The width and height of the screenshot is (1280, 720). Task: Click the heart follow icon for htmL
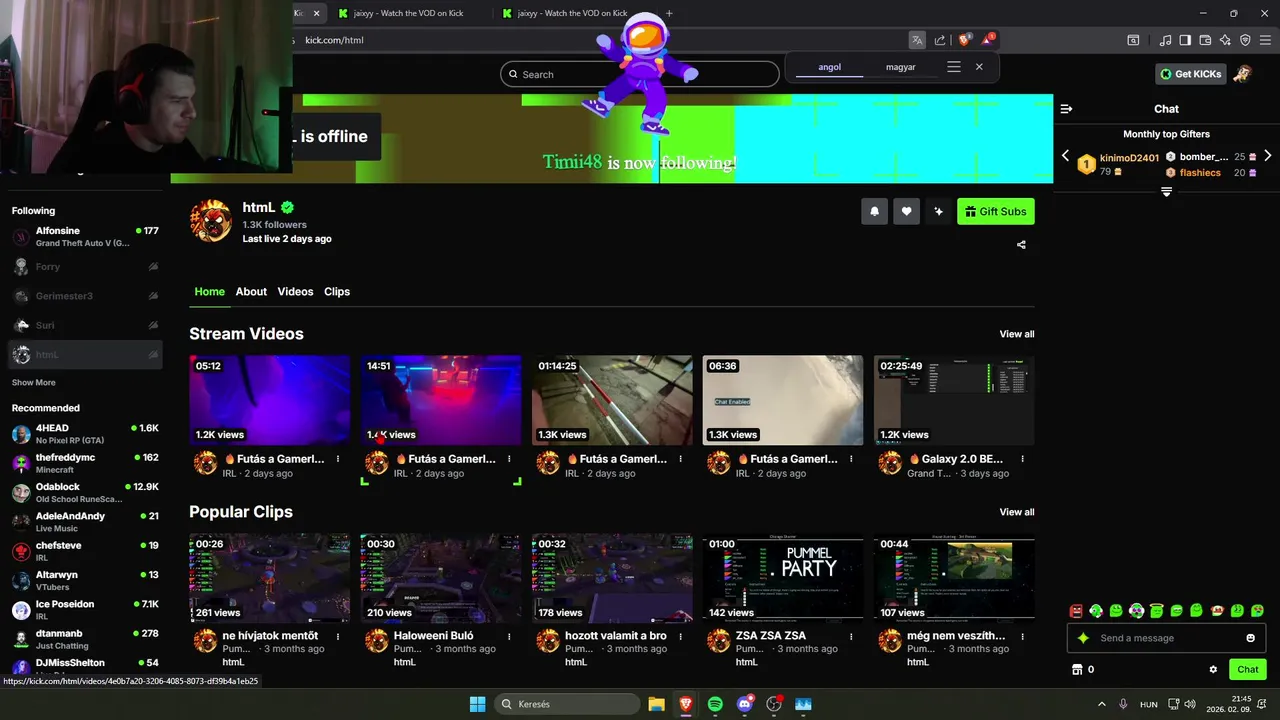point(906,211)
